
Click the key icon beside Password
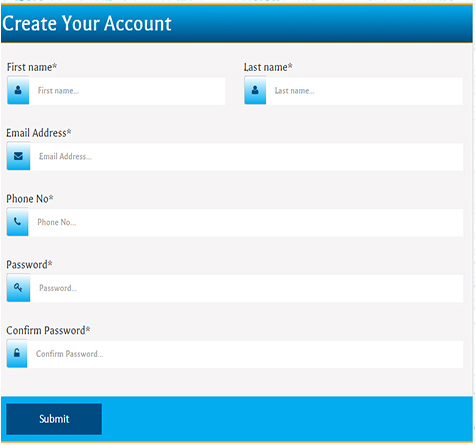click(x=18, y=287)
